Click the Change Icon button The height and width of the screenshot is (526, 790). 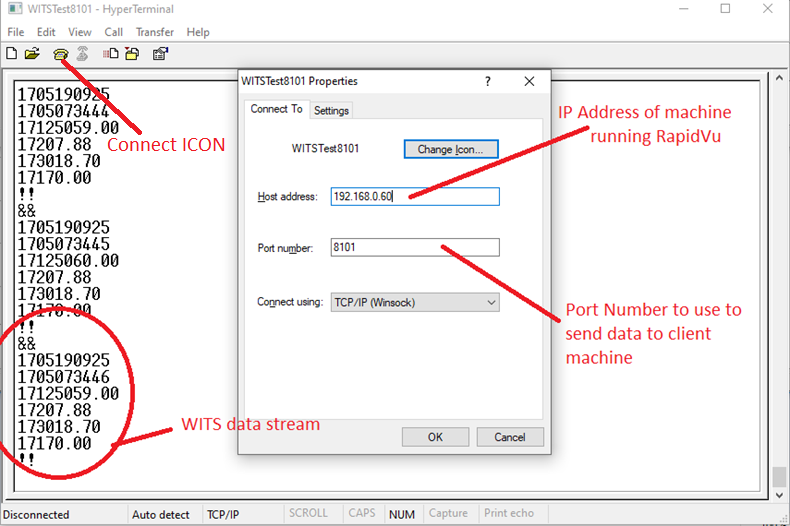tap(451, 149)
